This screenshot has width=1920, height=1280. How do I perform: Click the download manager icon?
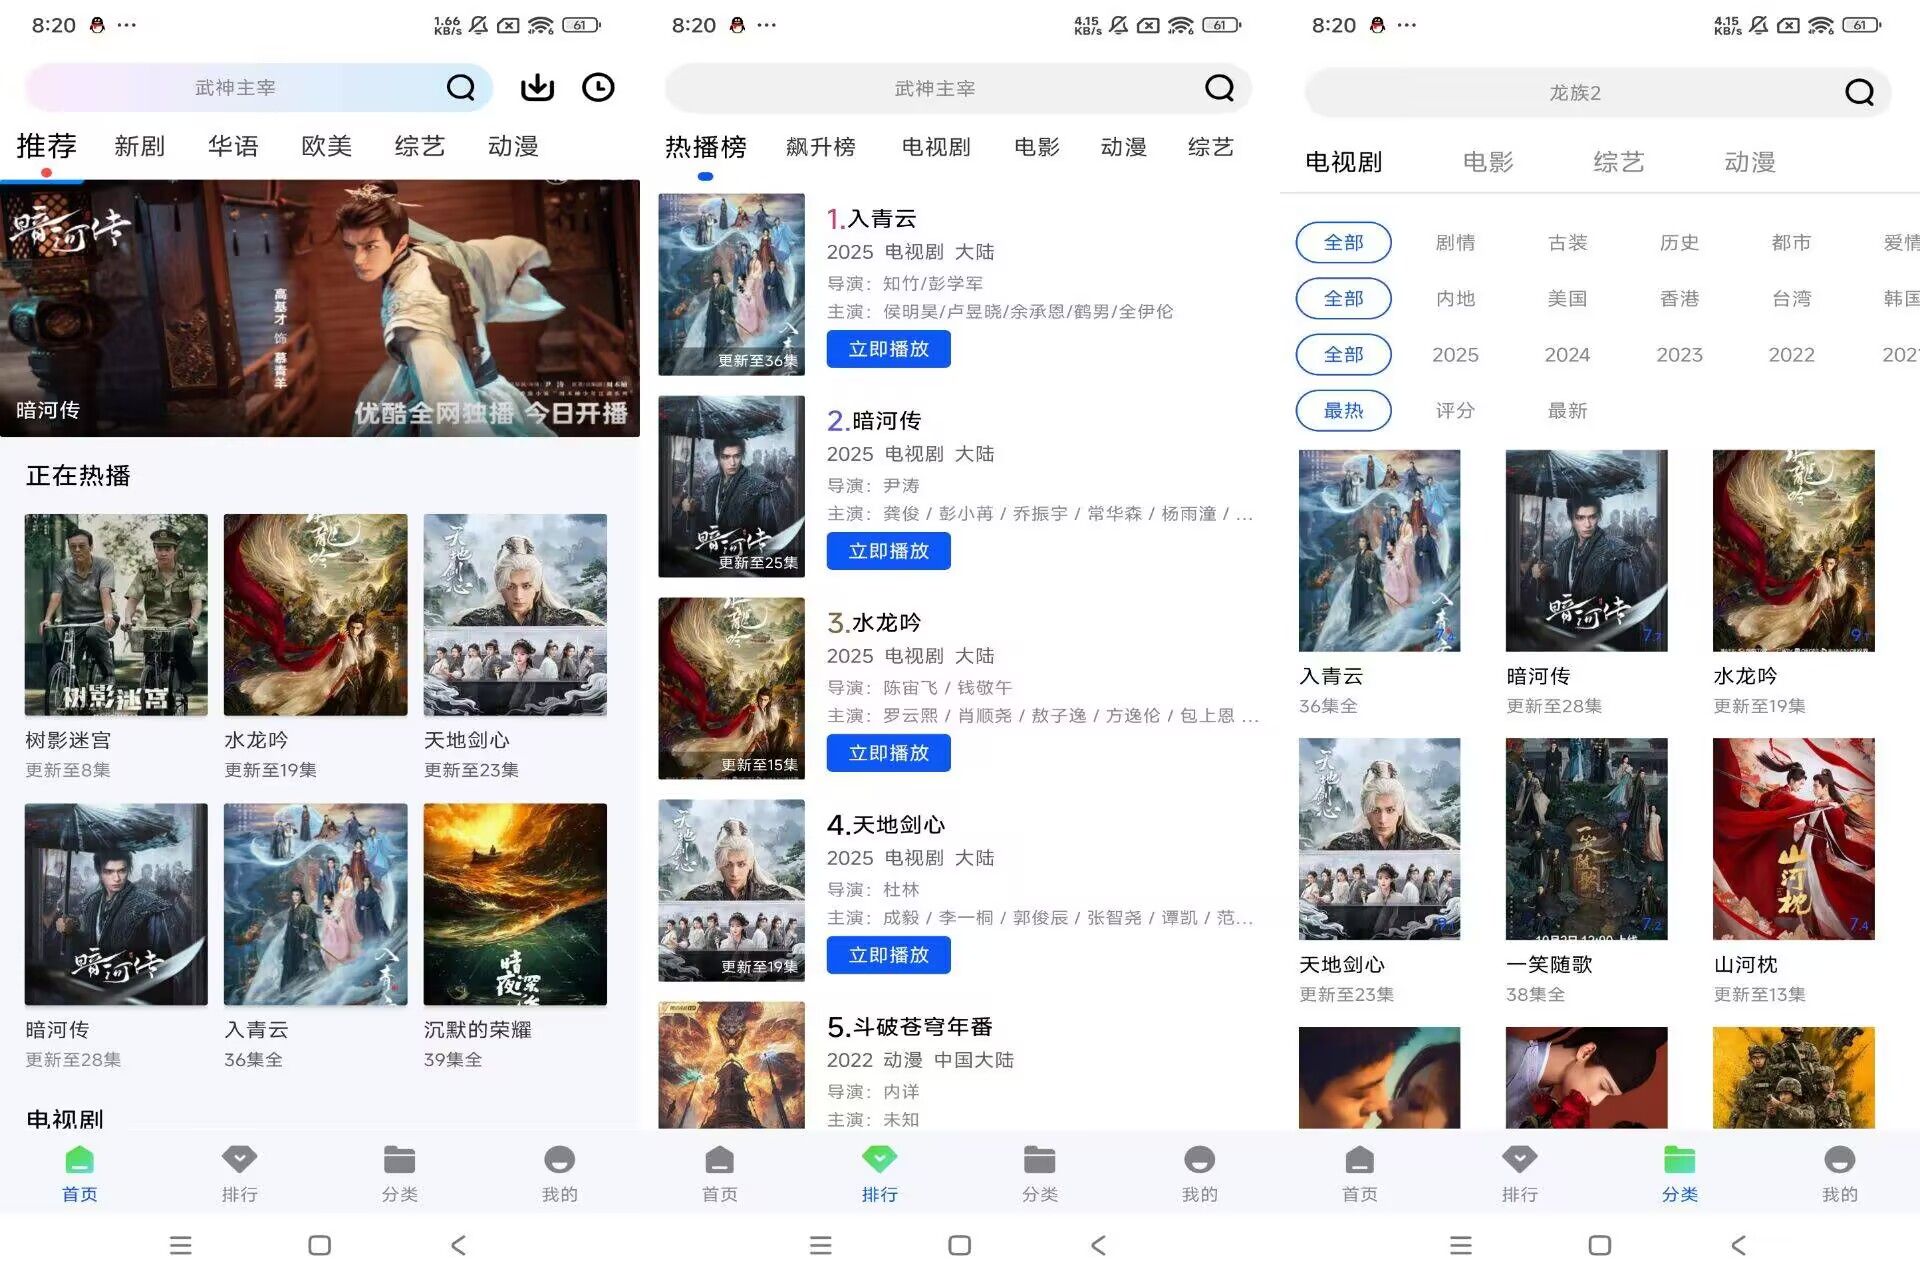tap(538, 87)
